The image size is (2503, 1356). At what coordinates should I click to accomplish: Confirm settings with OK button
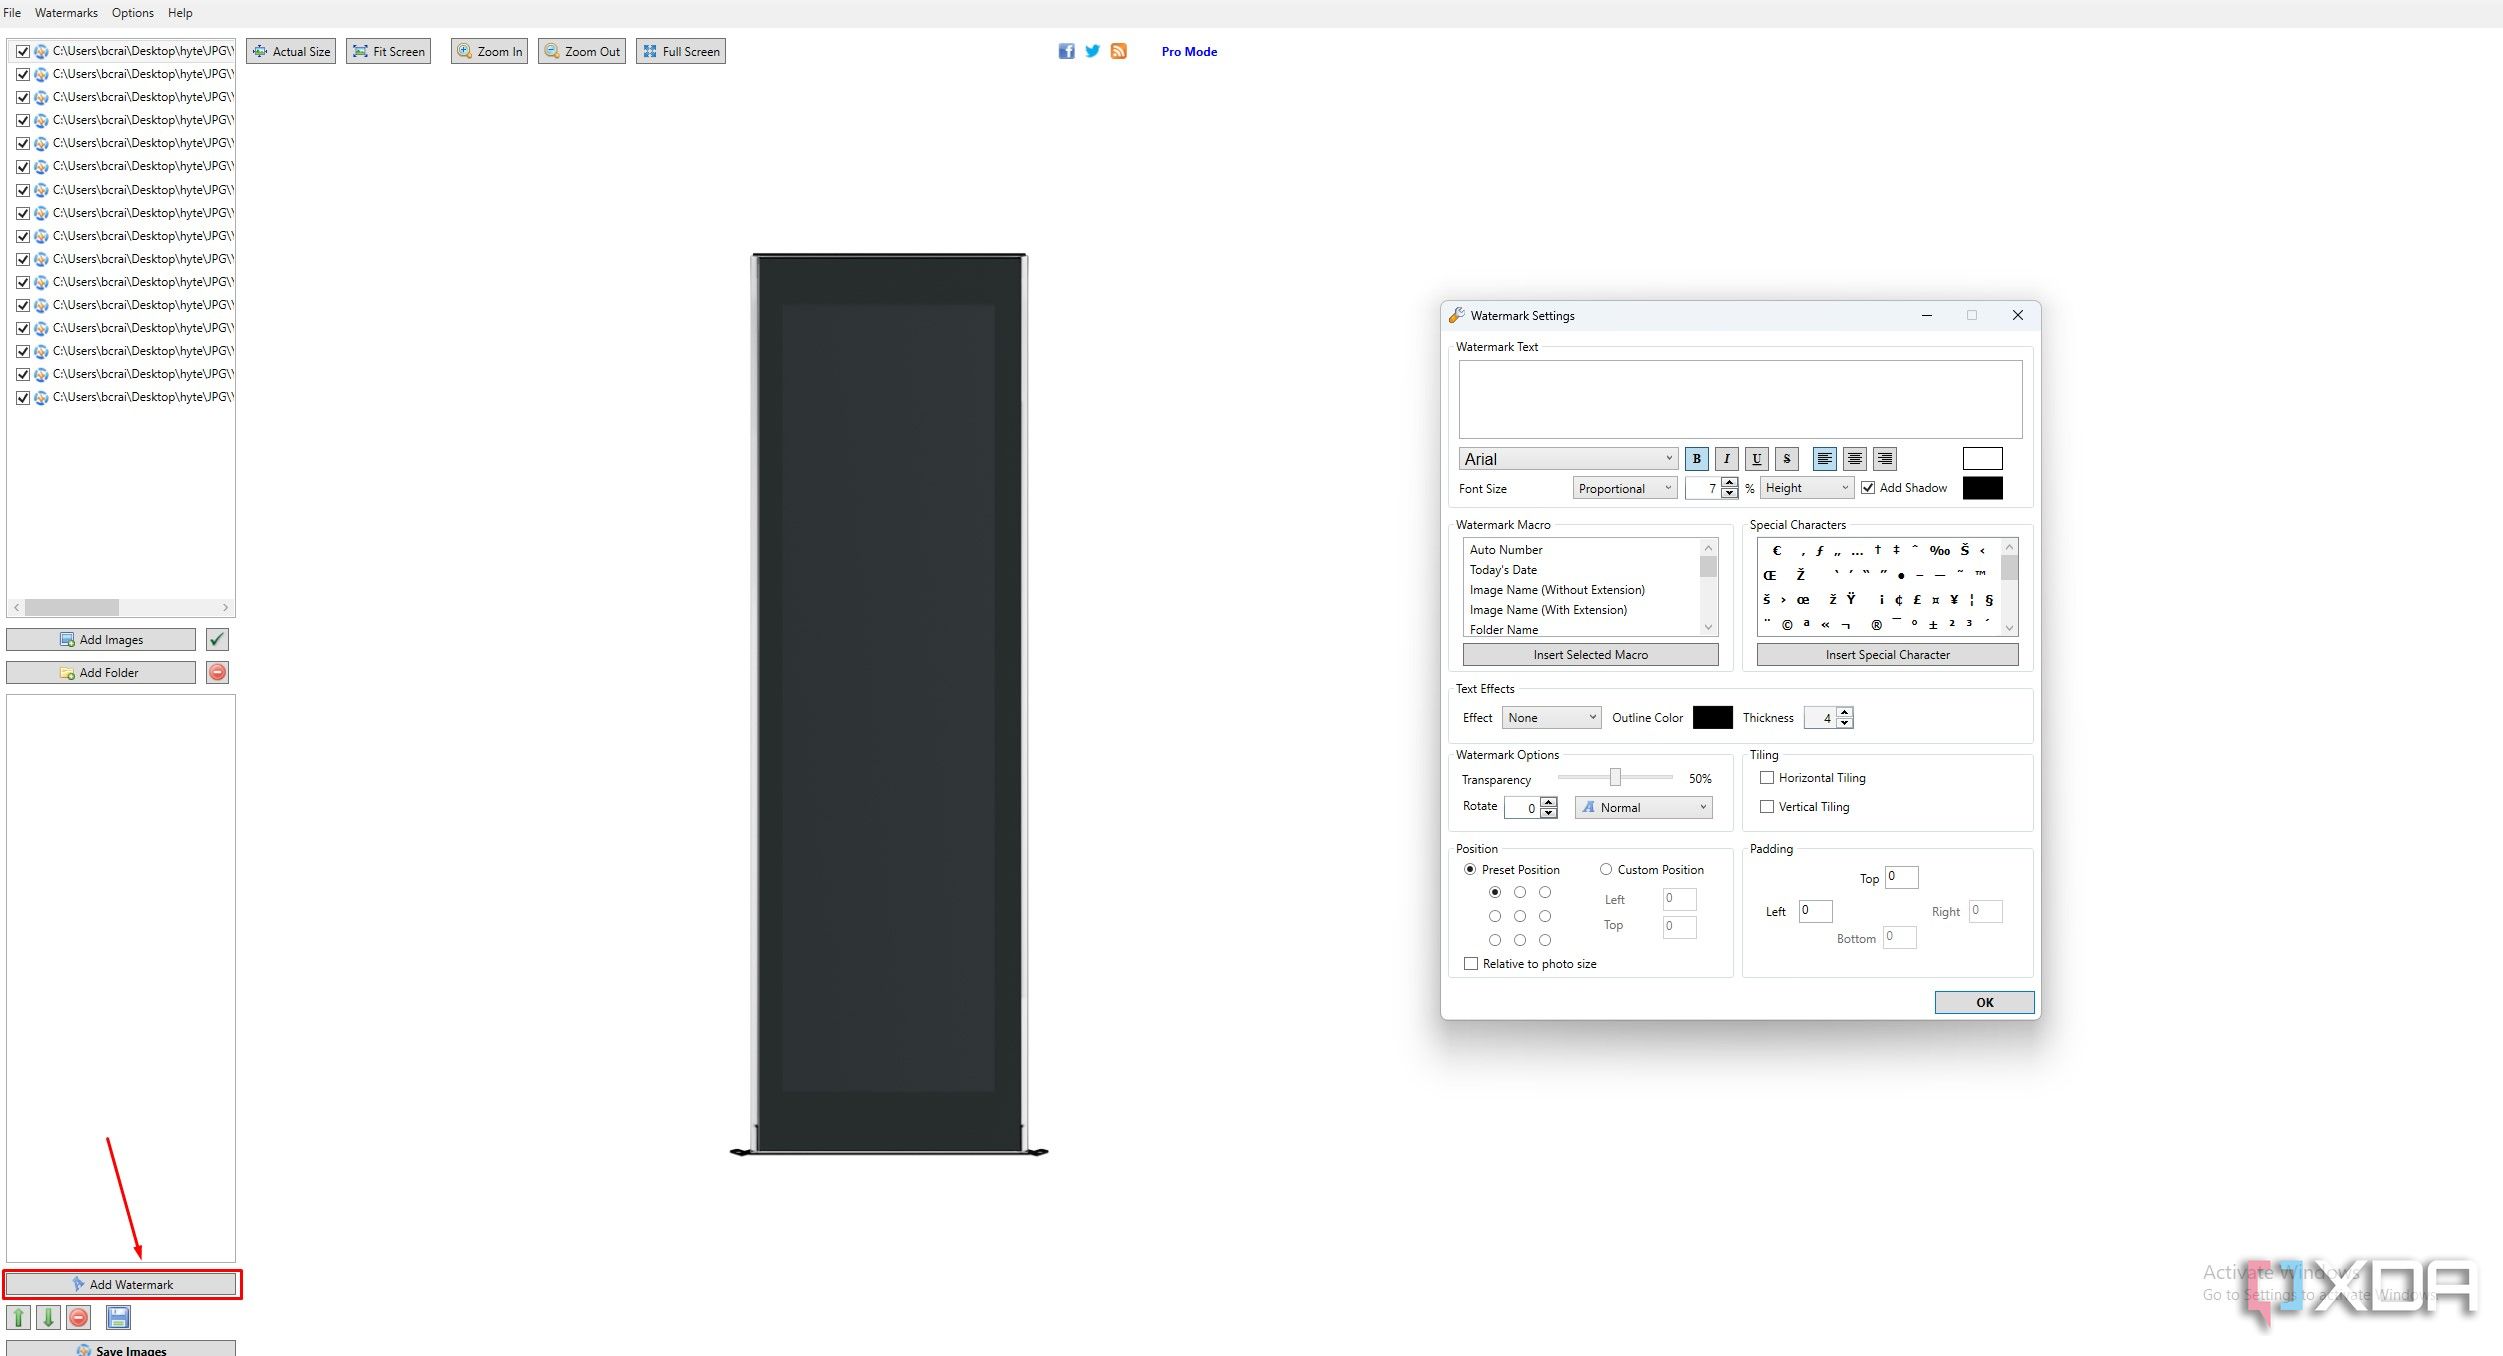click(1985, 1002)
